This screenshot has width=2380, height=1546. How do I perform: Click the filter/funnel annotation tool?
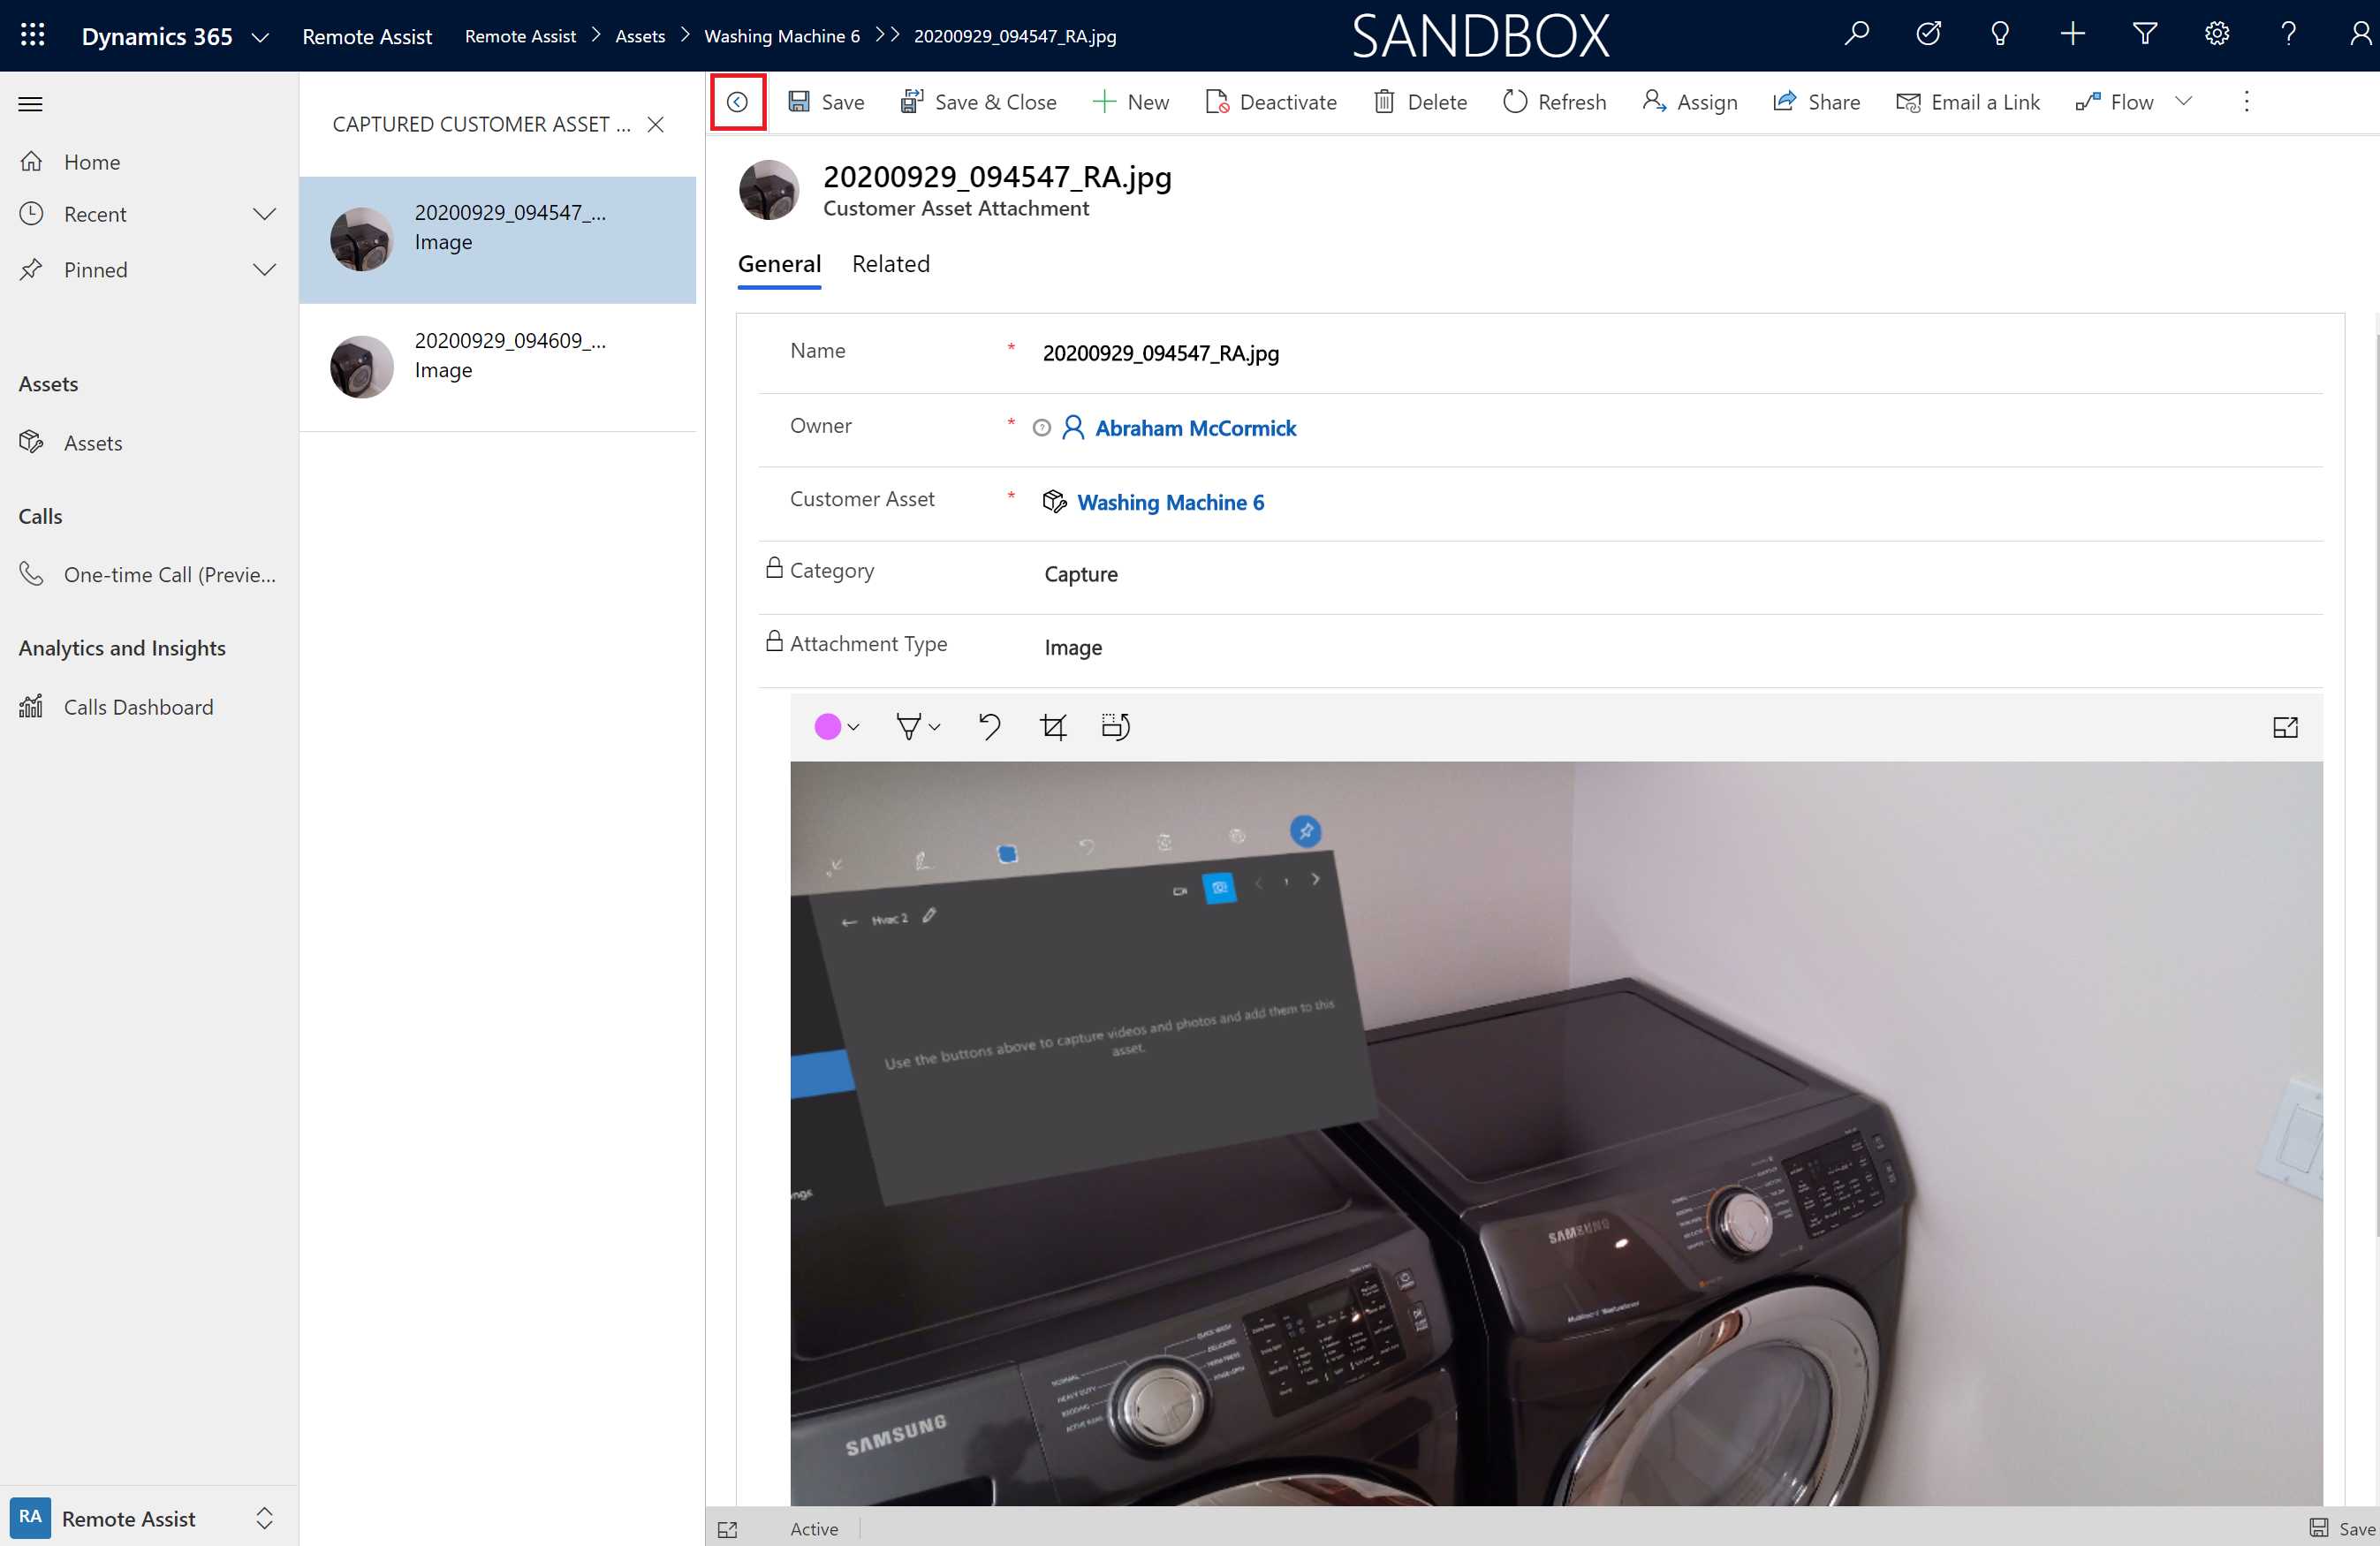pyautogui.click(x=907, y=725)
